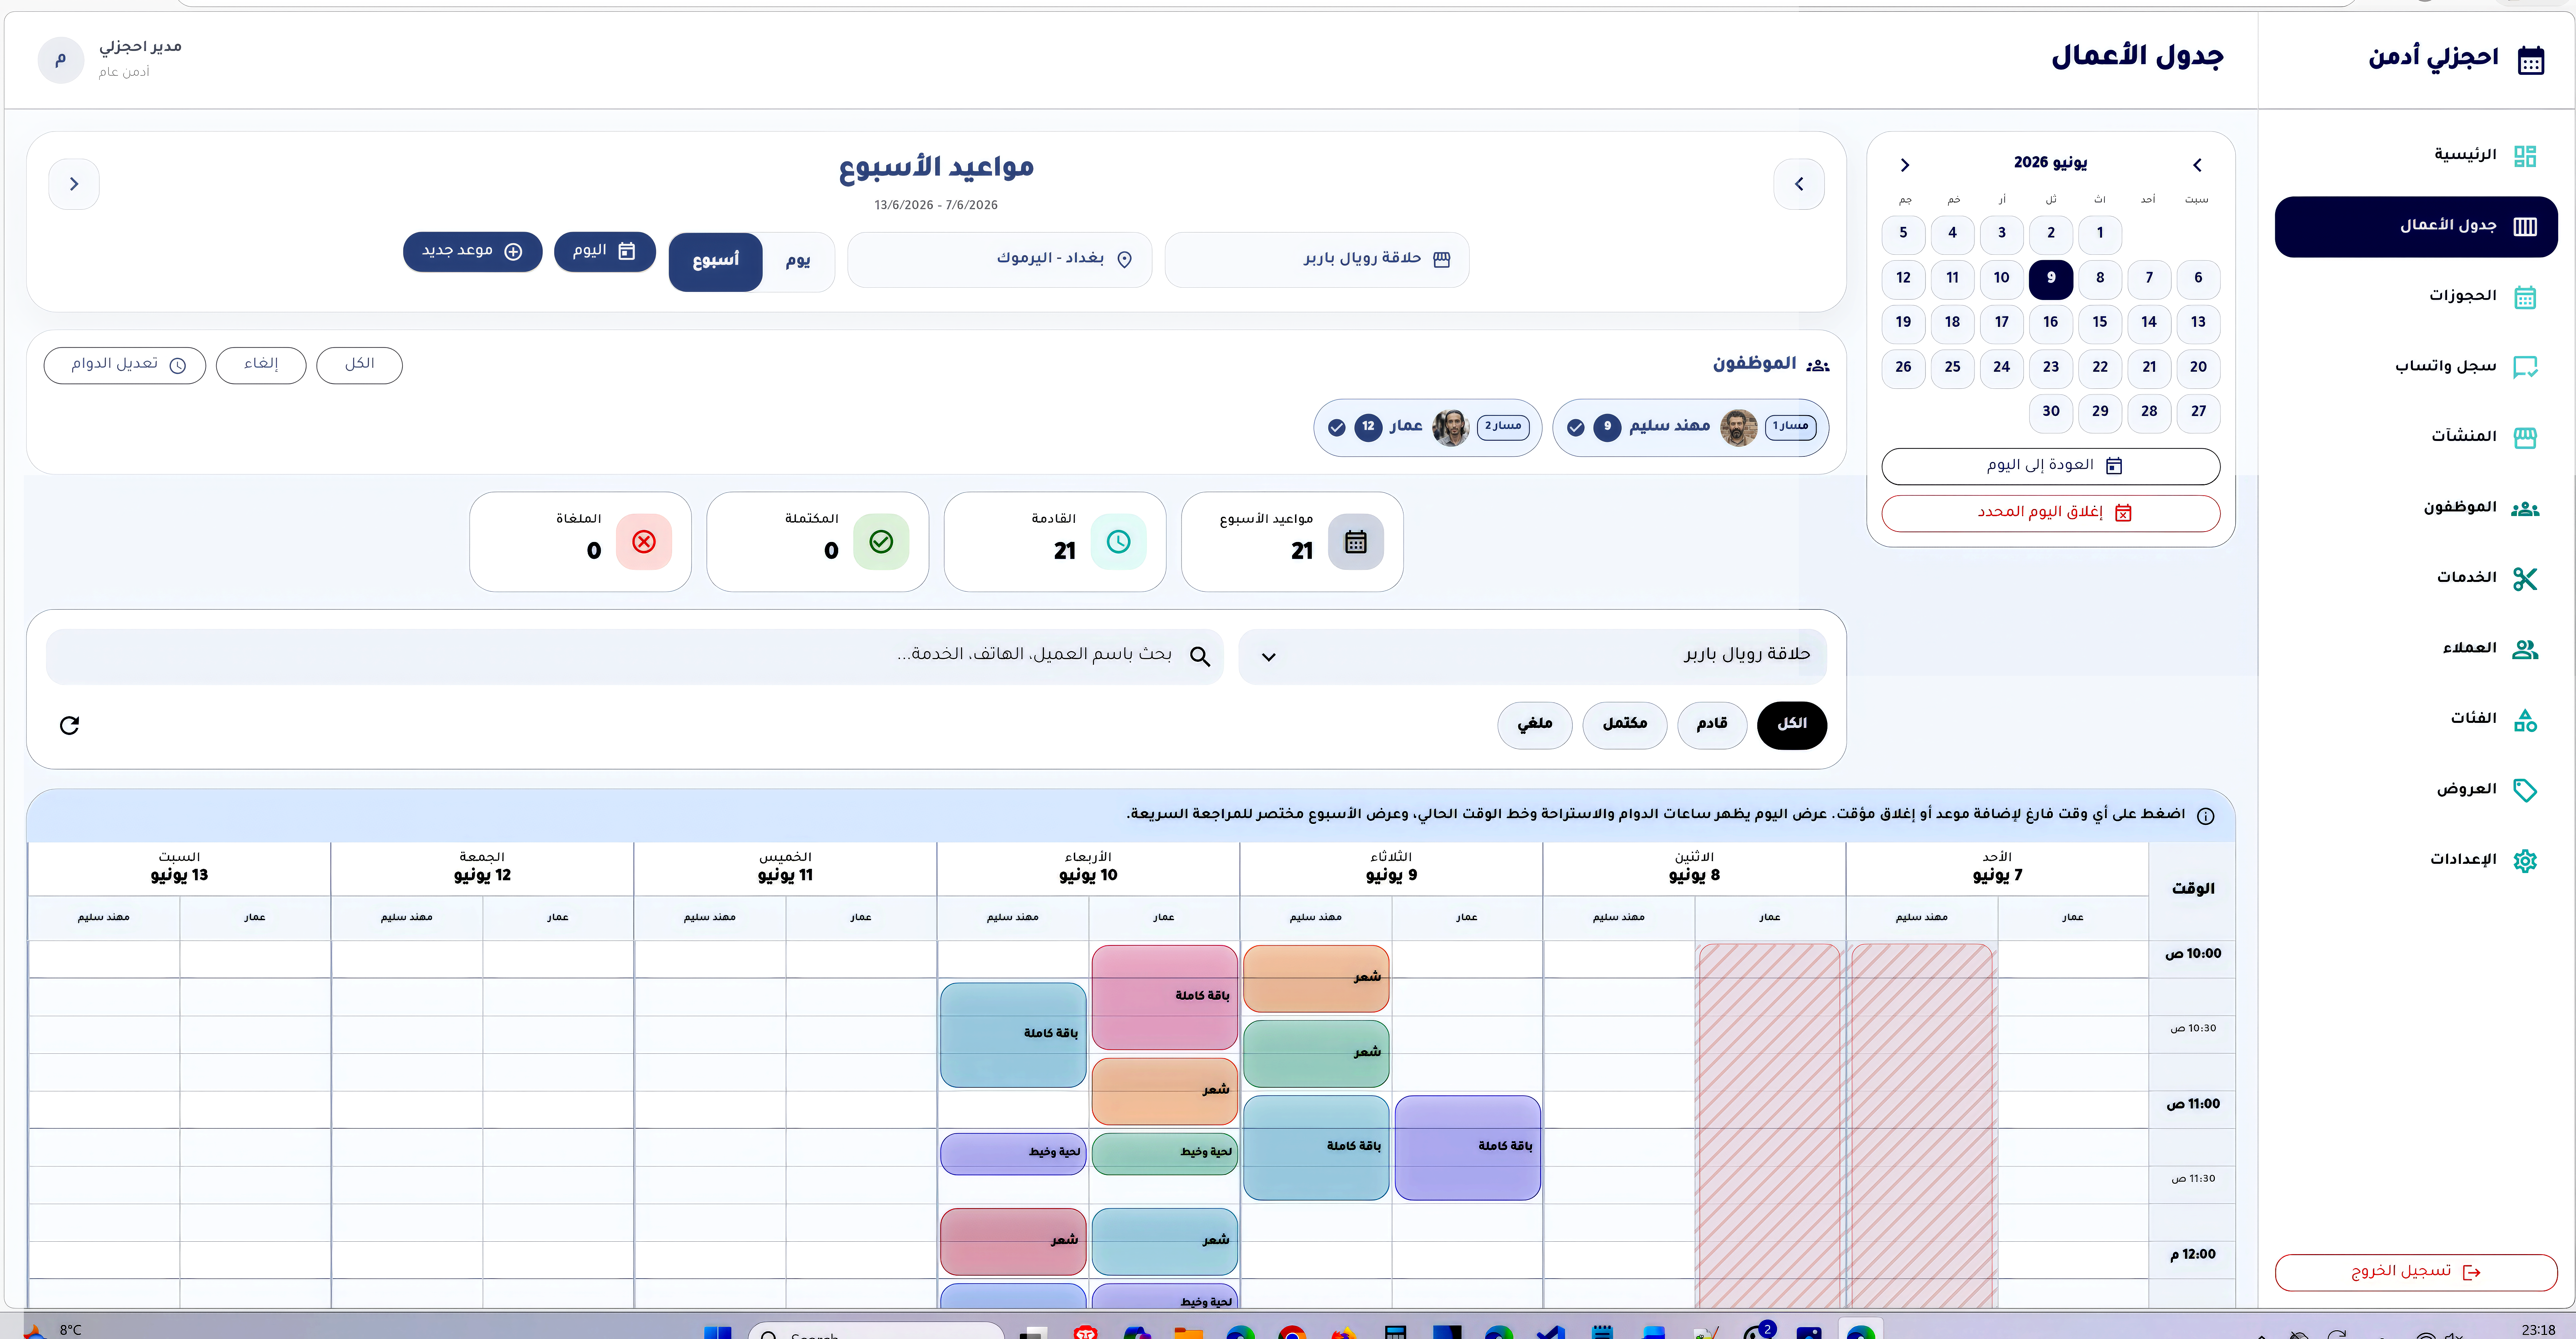The width and height of the screenshot is (2576, 1339).
Task: Select الكل status filter
Action: click(1792, 725)
